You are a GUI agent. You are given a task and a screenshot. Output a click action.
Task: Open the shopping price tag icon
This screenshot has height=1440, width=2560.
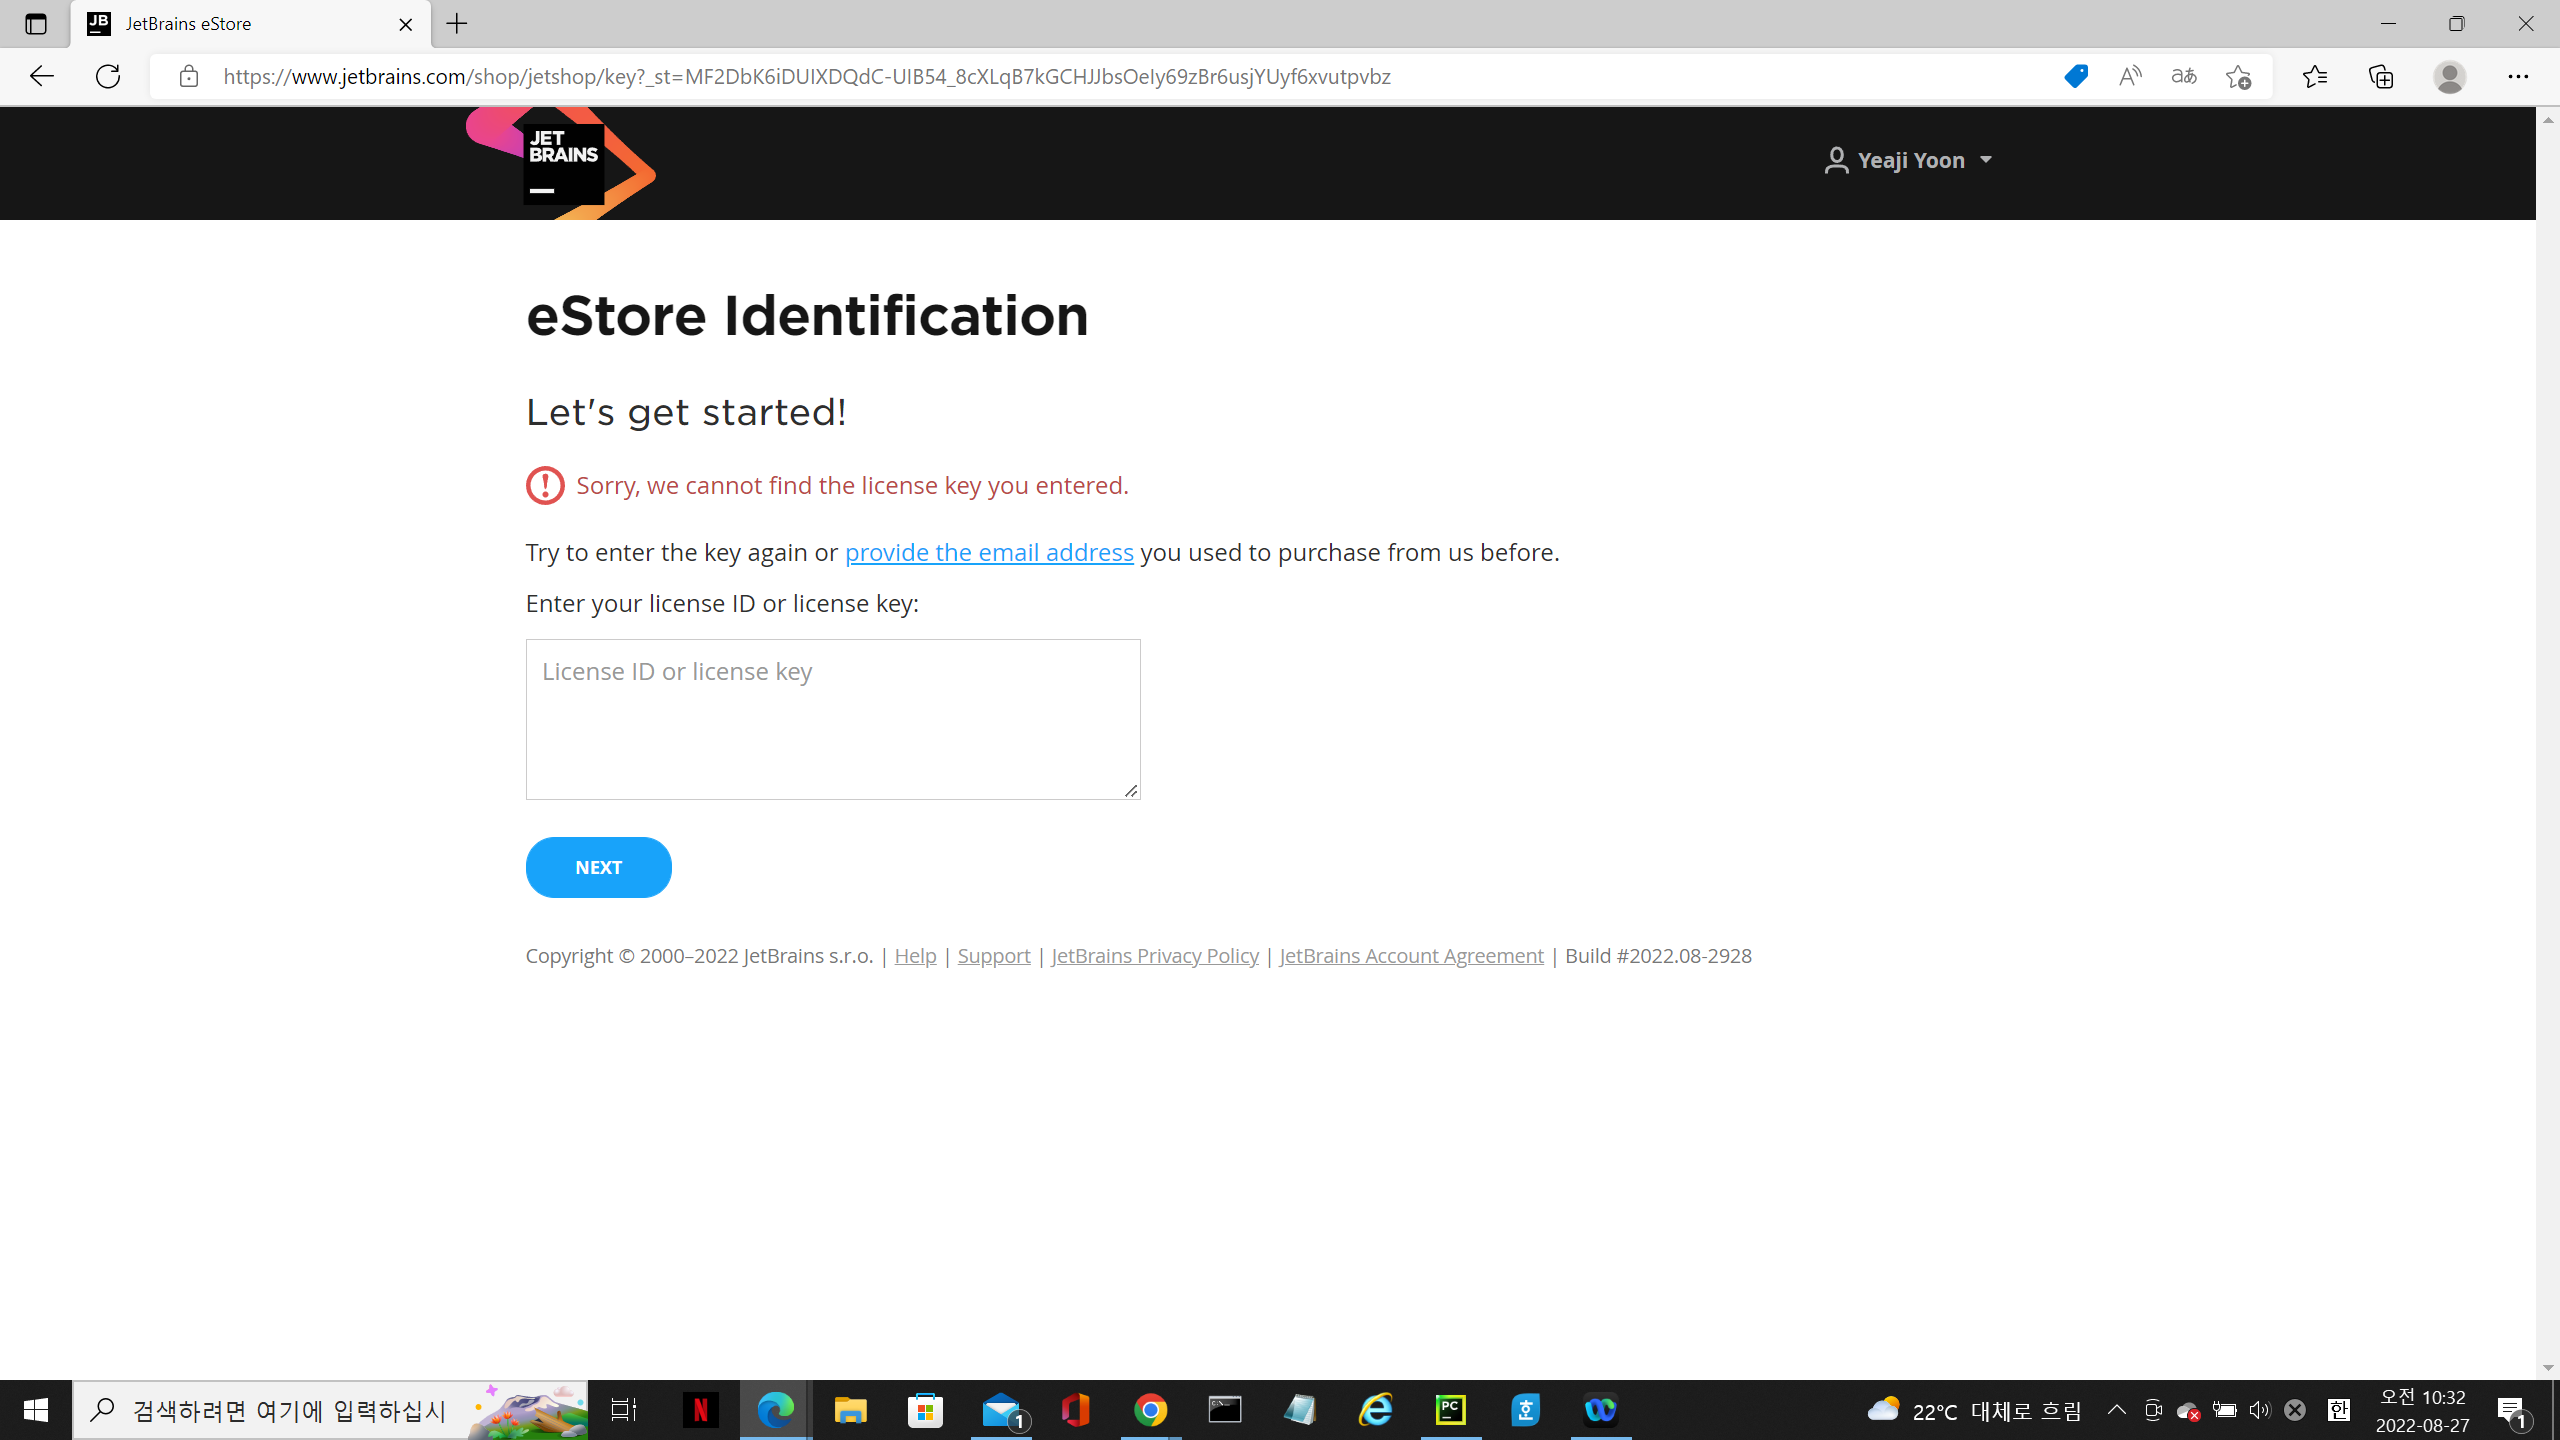point(2076,77)
